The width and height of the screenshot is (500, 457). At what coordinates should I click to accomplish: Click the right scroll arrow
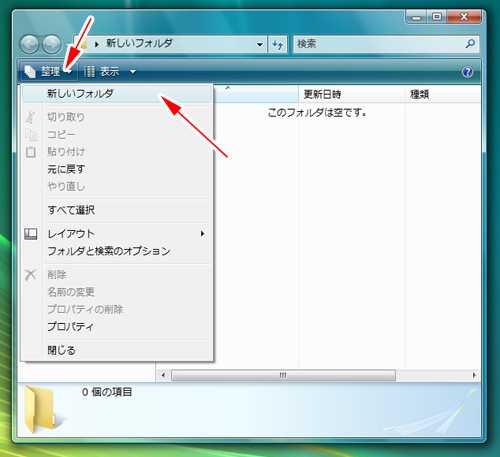click(x=474, y=375)
